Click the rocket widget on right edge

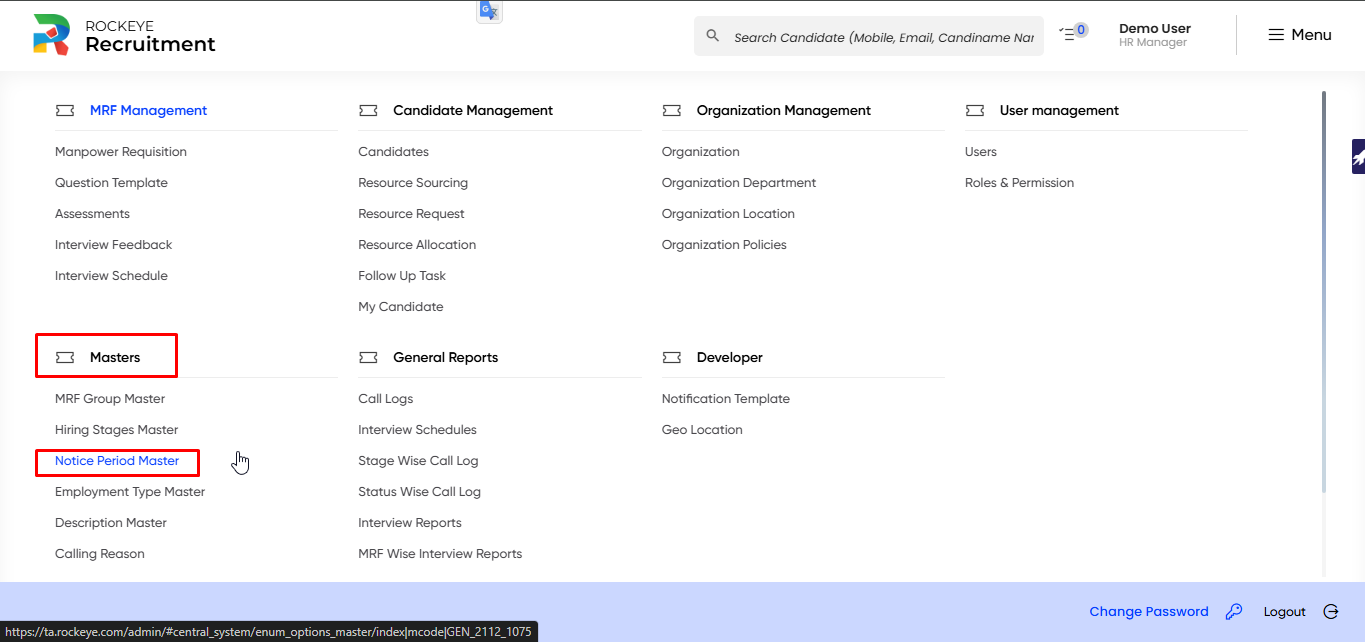pos(1358,156)
